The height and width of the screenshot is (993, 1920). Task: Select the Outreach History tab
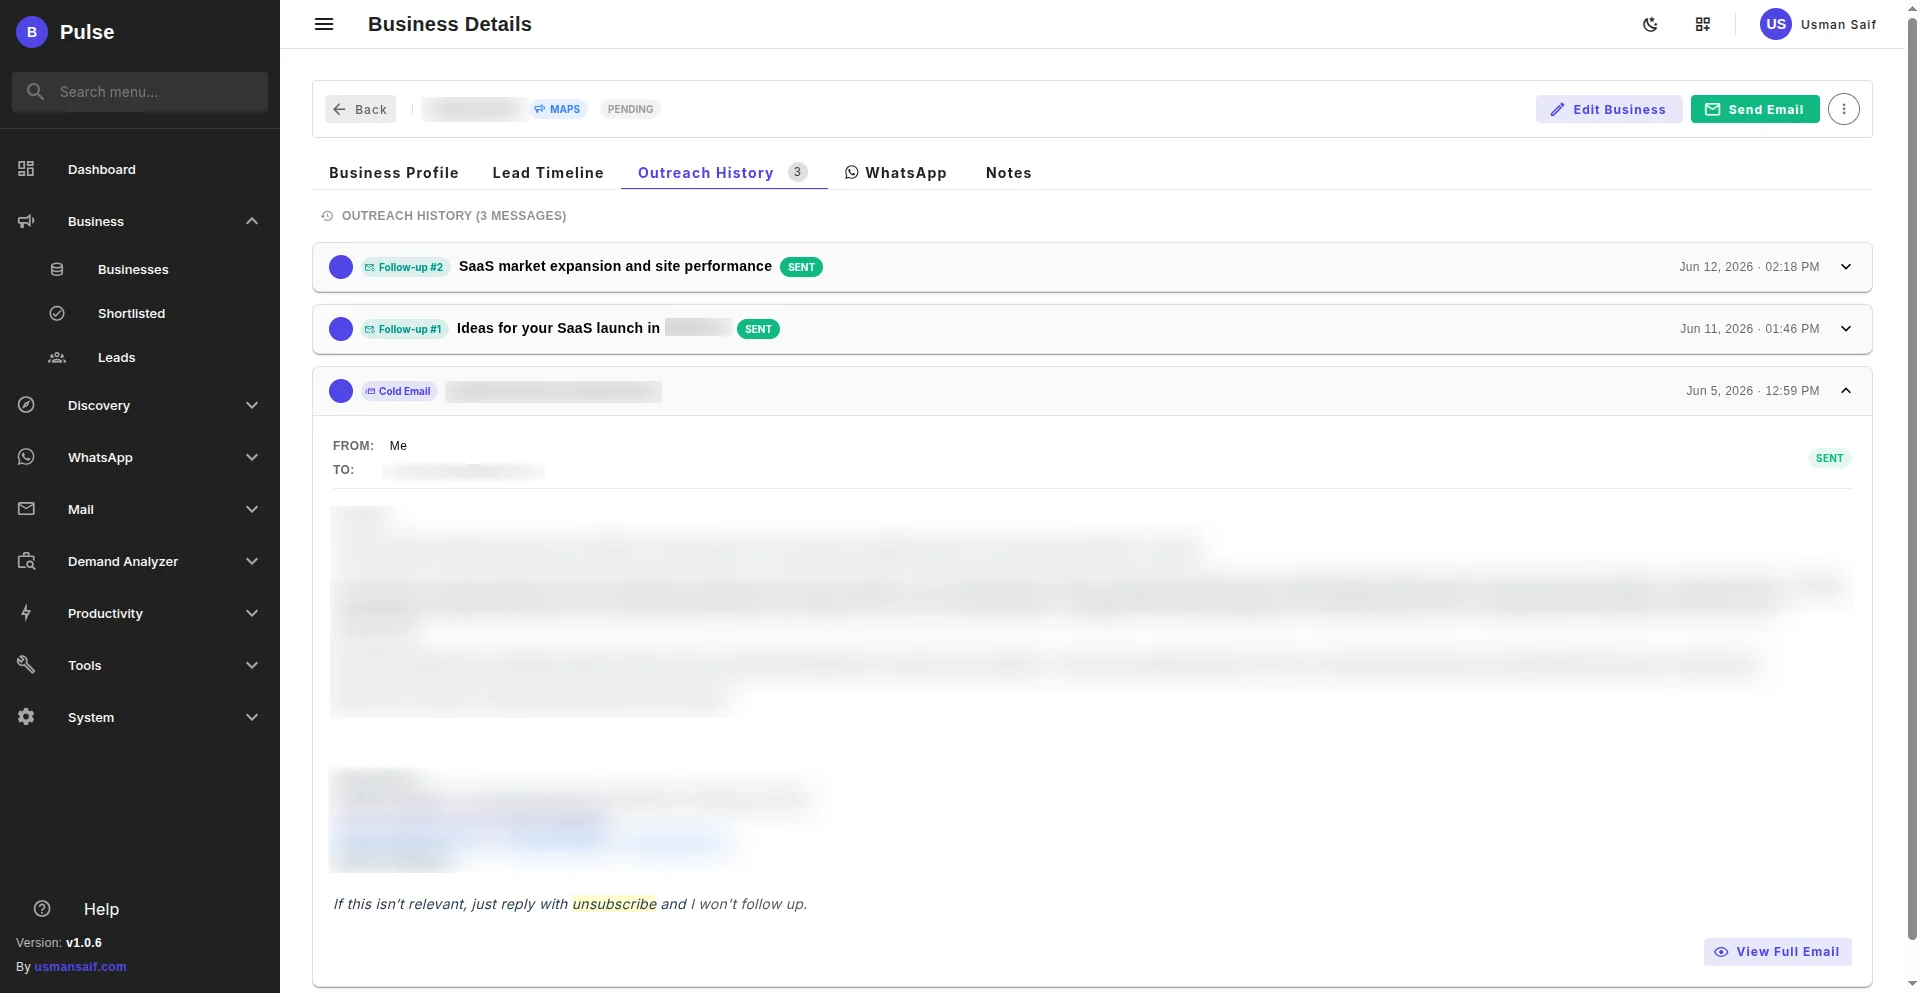[724, 173]
